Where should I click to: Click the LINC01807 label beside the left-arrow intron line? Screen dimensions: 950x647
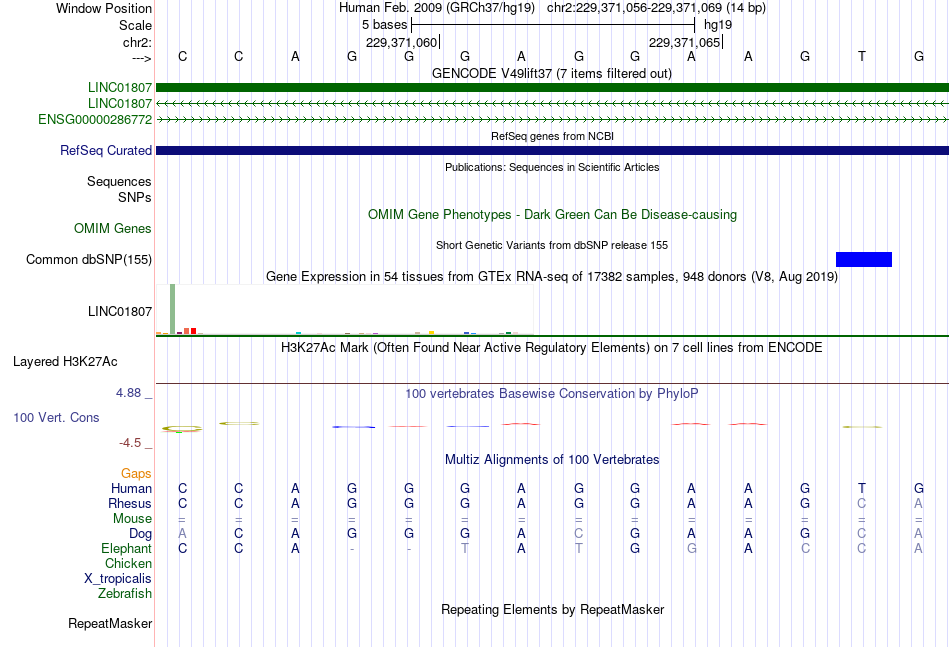click(120, 104)
